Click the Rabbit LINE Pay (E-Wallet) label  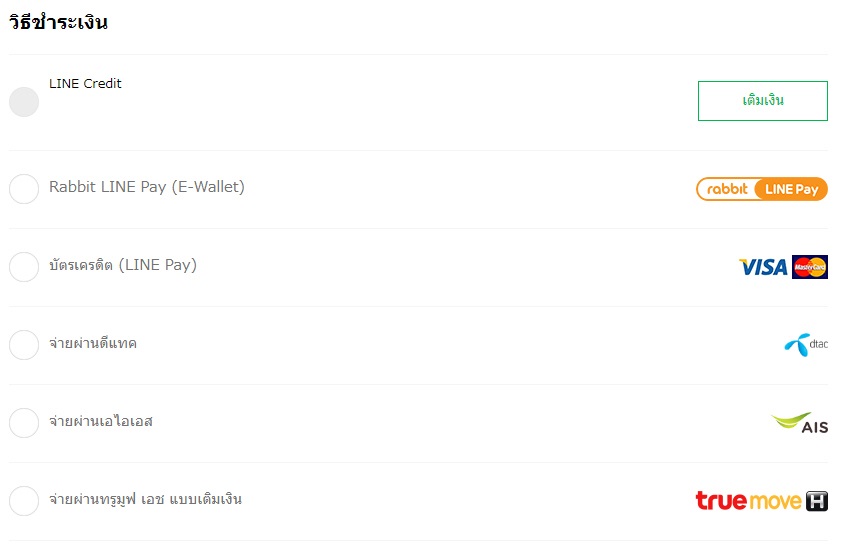(x=147, y=187)
